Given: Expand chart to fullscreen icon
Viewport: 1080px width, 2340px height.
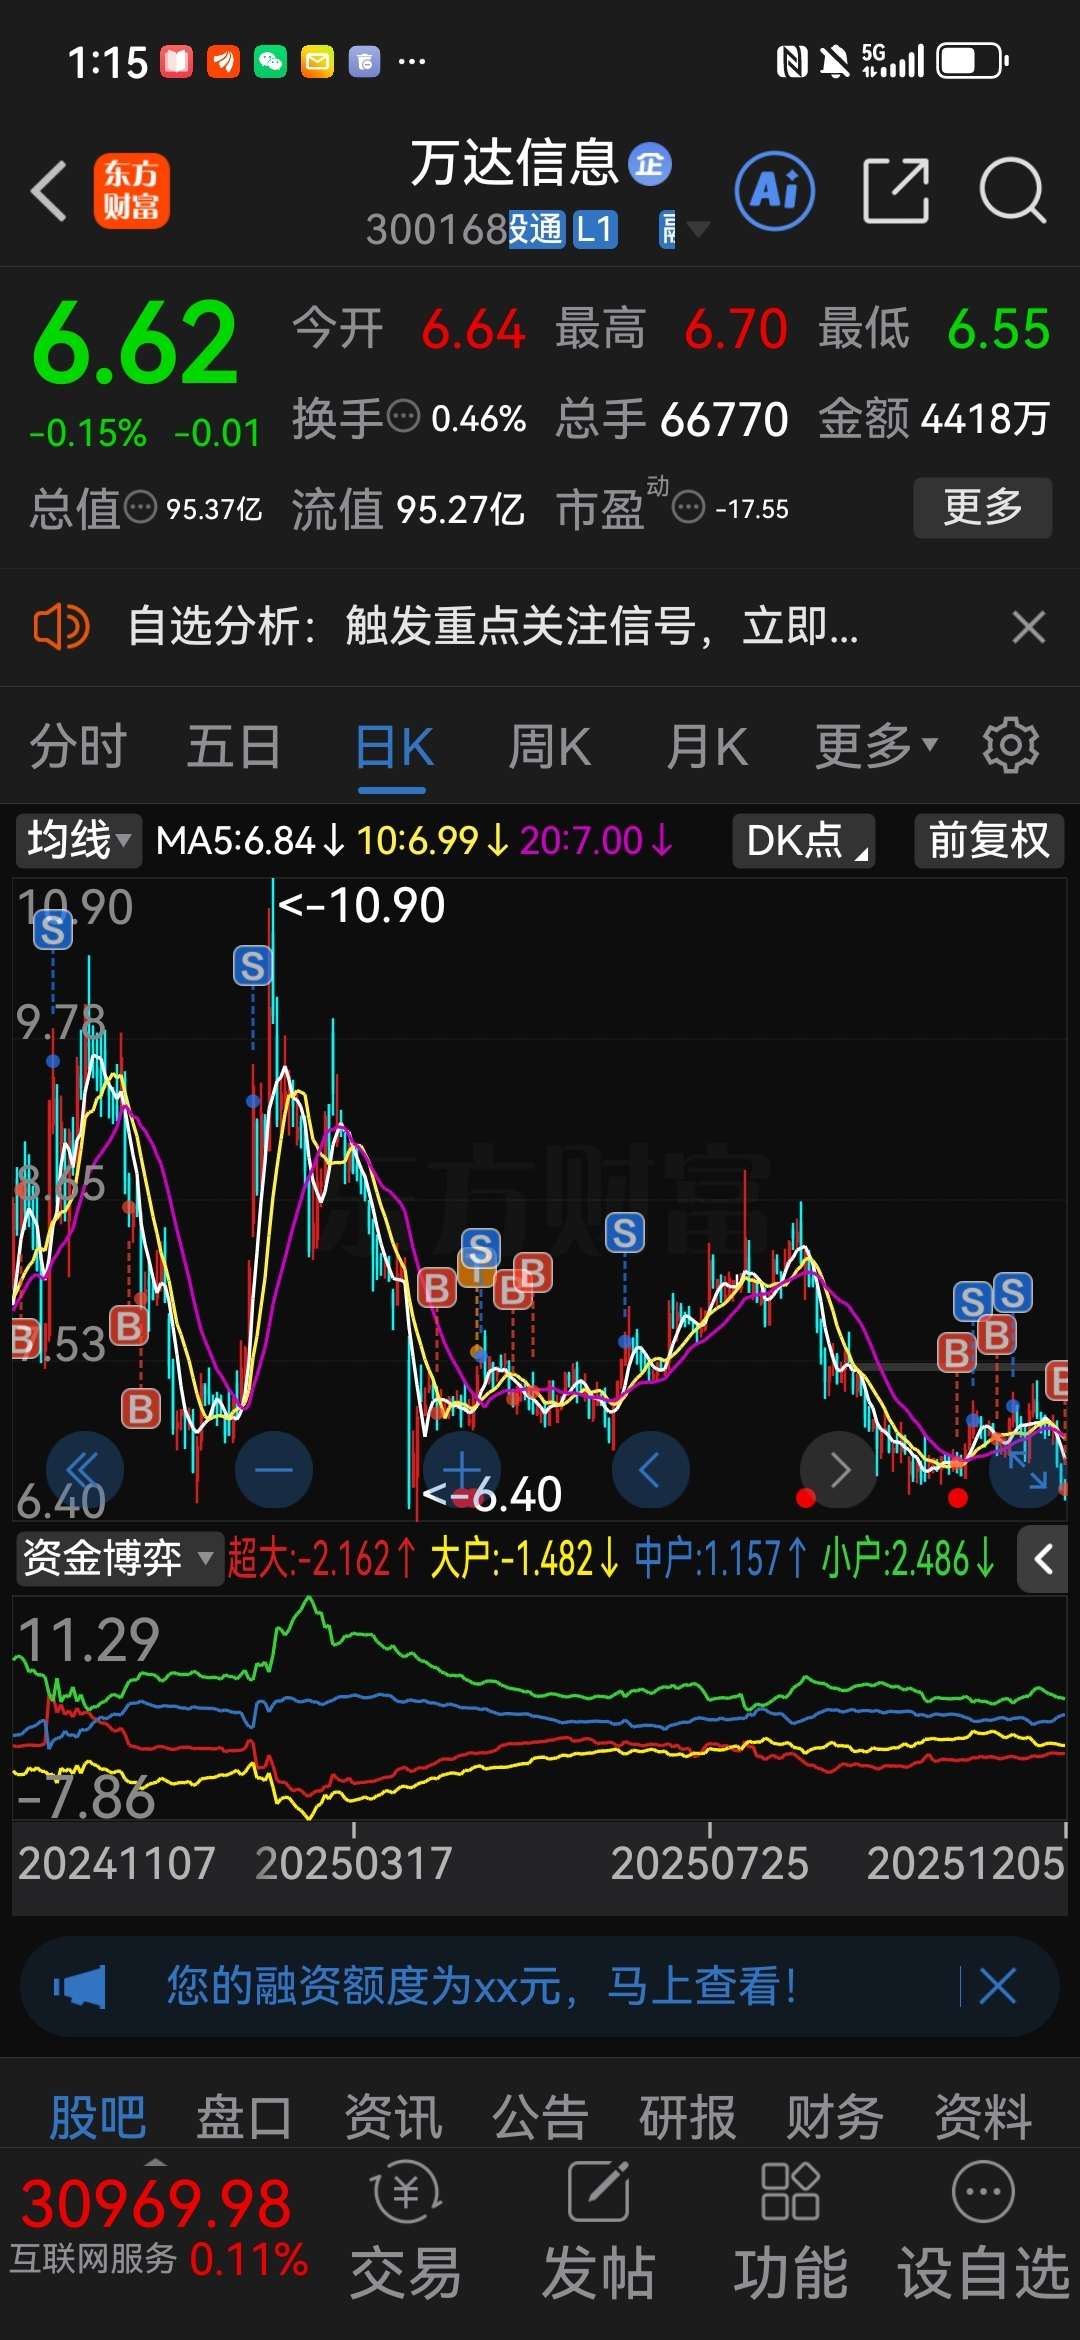Looking at the screenshot, I should pyautogui.click(x=1027, y=1470).
